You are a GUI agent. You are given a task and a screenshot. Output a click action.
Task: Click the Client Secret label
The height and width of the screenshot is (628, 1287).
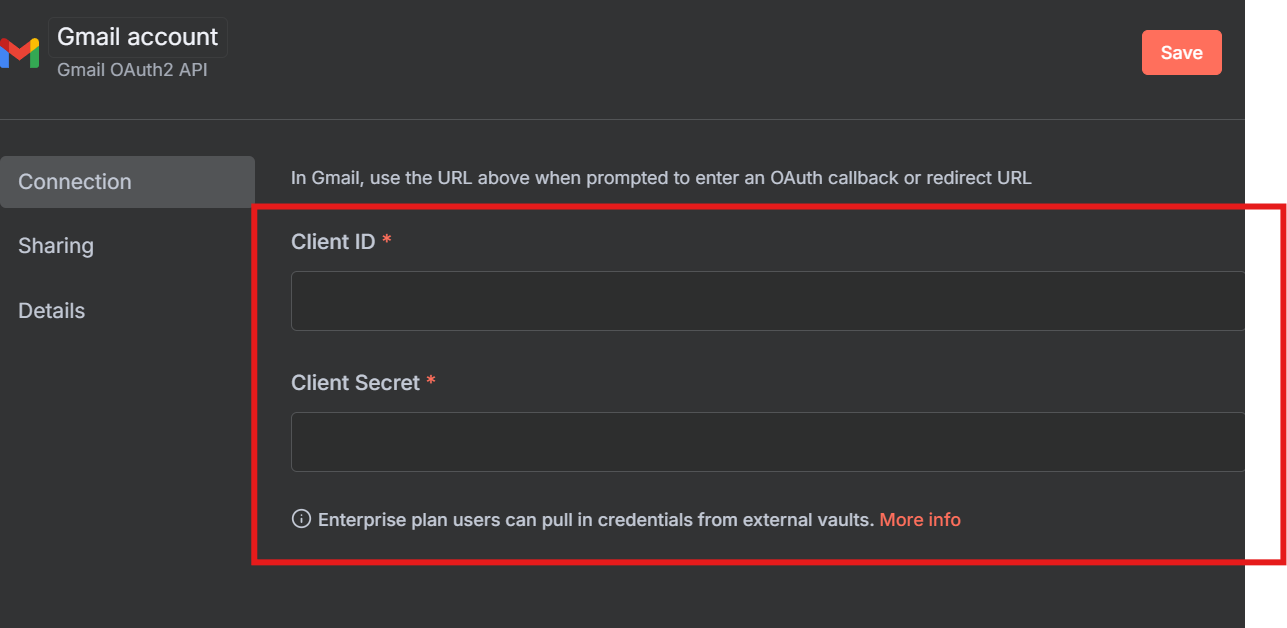point(355,383)
